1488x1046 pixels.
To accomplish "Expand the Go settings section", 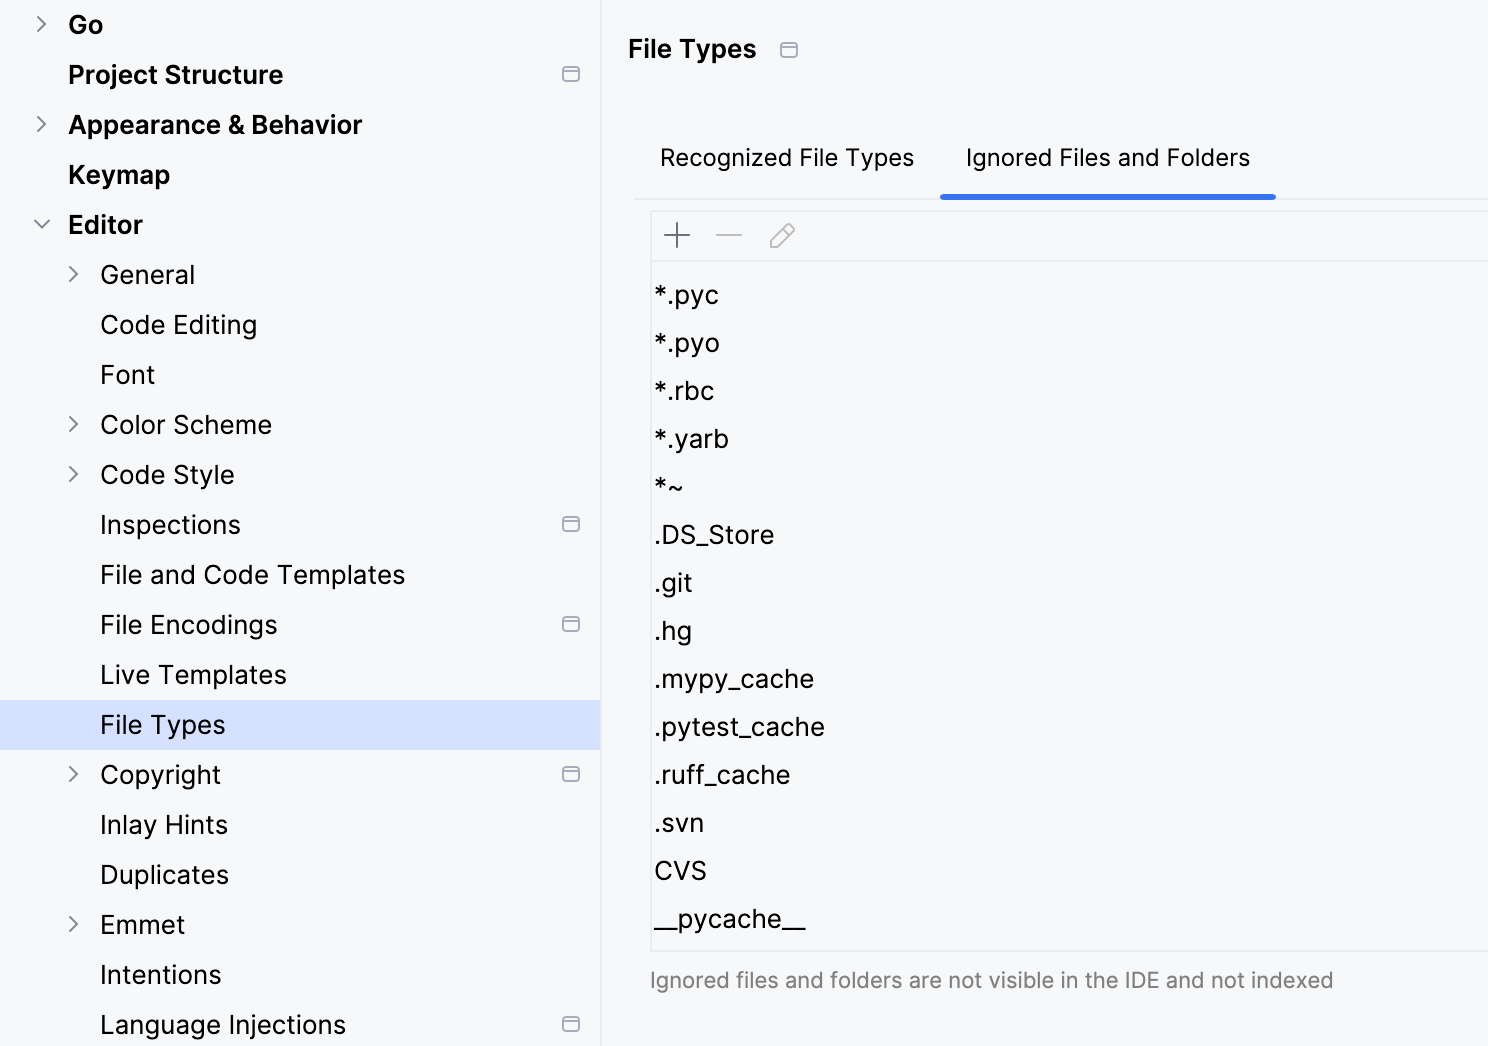I will click(41, 24).
